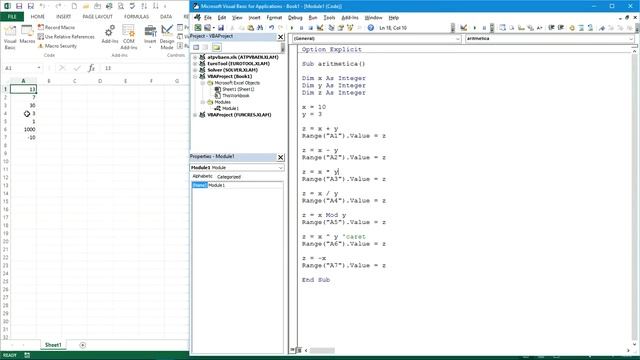
Task: Click the Macros button in Excel ribbon
Action: click(27, 34)
